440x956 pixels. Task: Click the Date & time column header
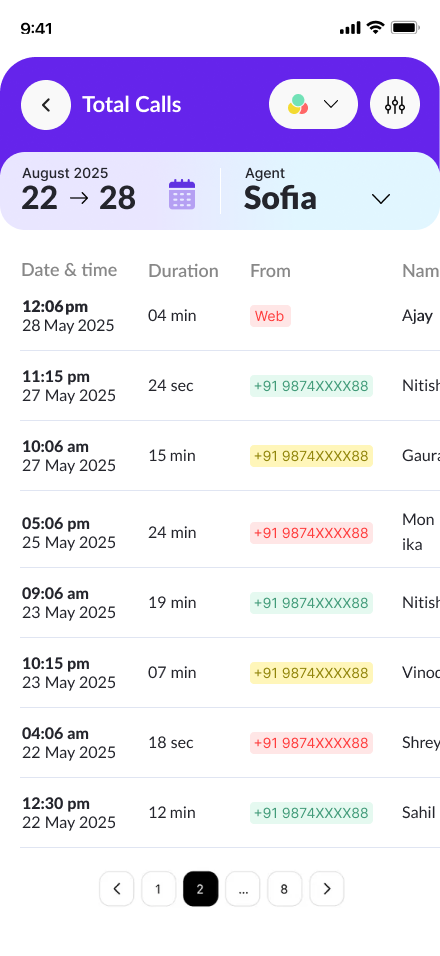point(69,270)
